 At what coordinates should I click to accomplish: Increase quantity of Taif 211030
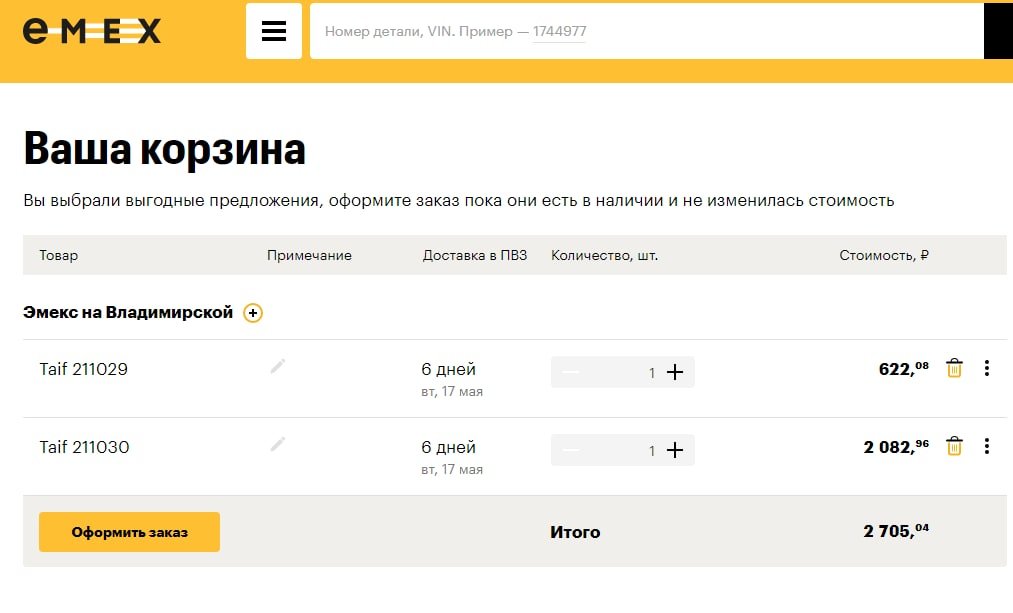click(675, 450)
